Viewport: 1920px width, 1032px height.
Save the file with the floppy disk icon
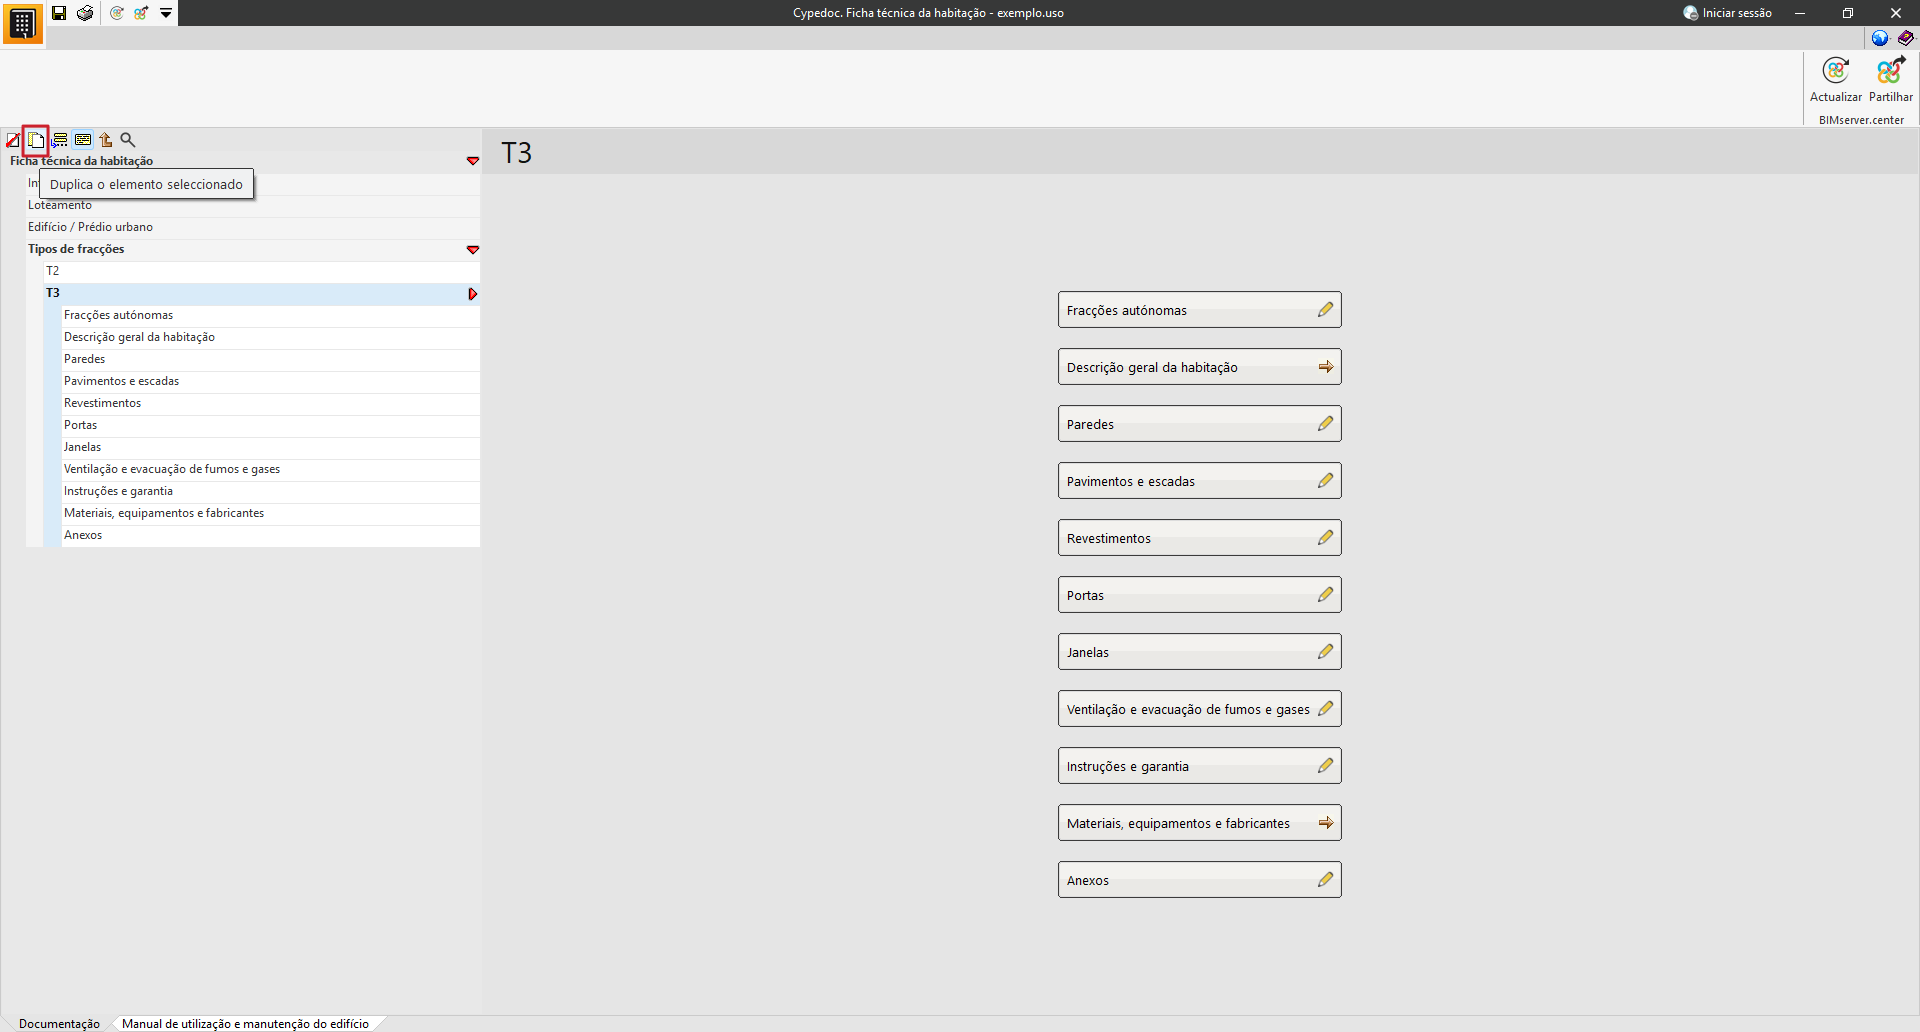(x=59, y=13)
